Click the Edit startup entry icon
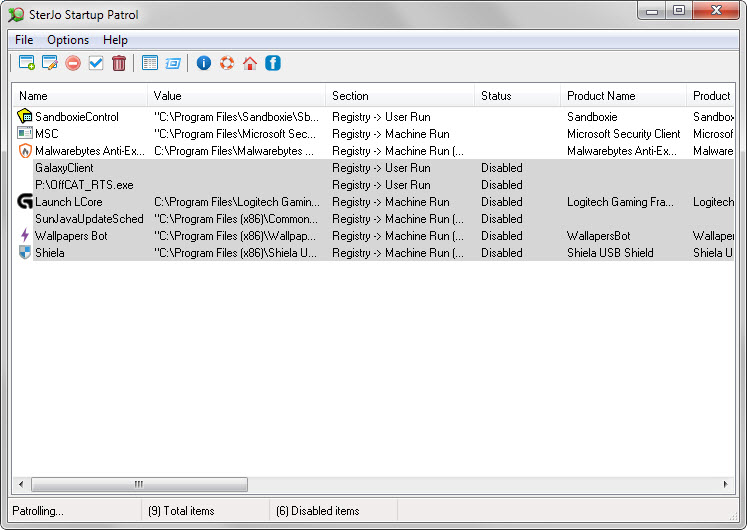 (x=50, y=63)
